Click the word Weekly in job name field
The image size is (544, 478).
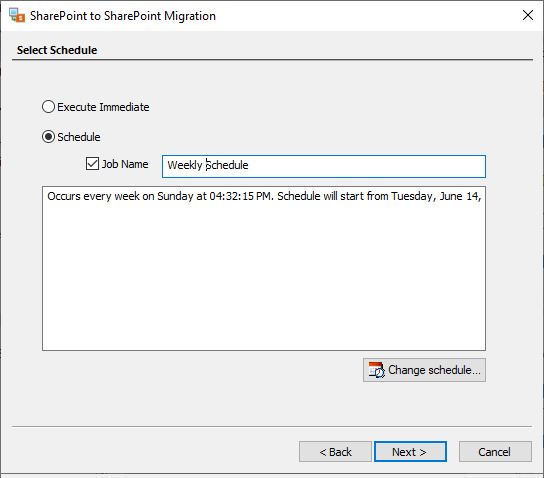[185, 165]
